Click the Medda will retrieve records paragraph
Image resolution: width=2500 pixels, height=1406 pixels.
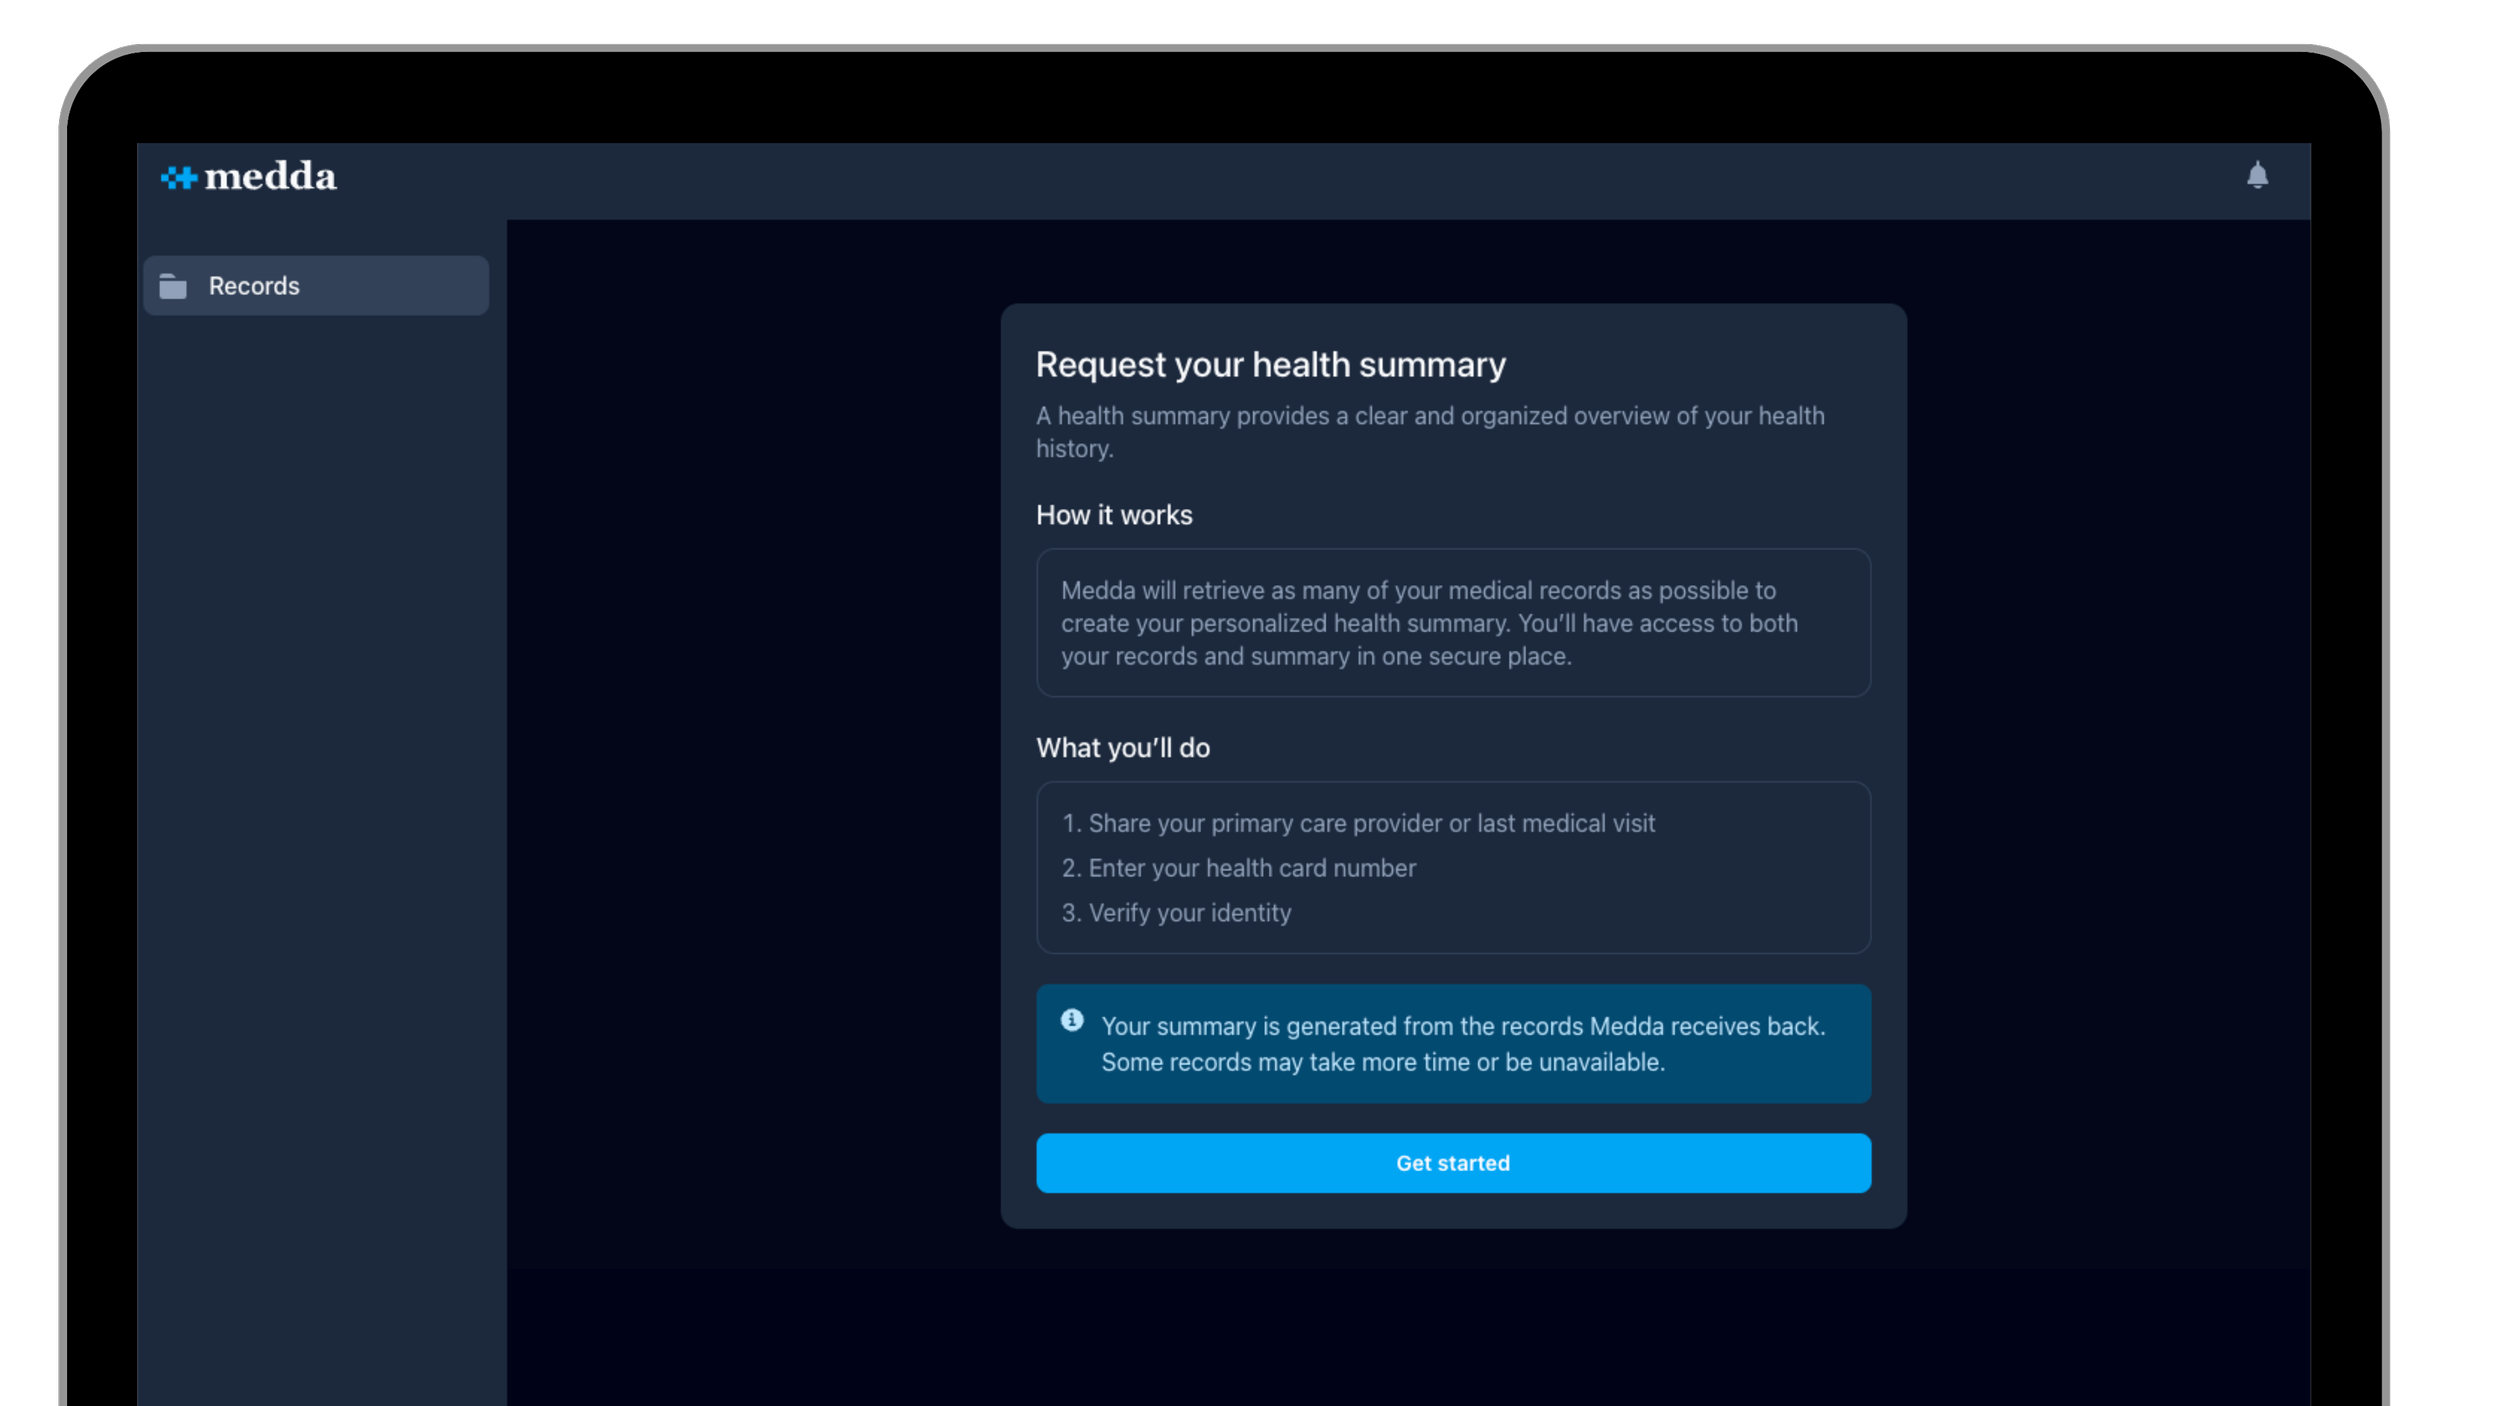1428,623
